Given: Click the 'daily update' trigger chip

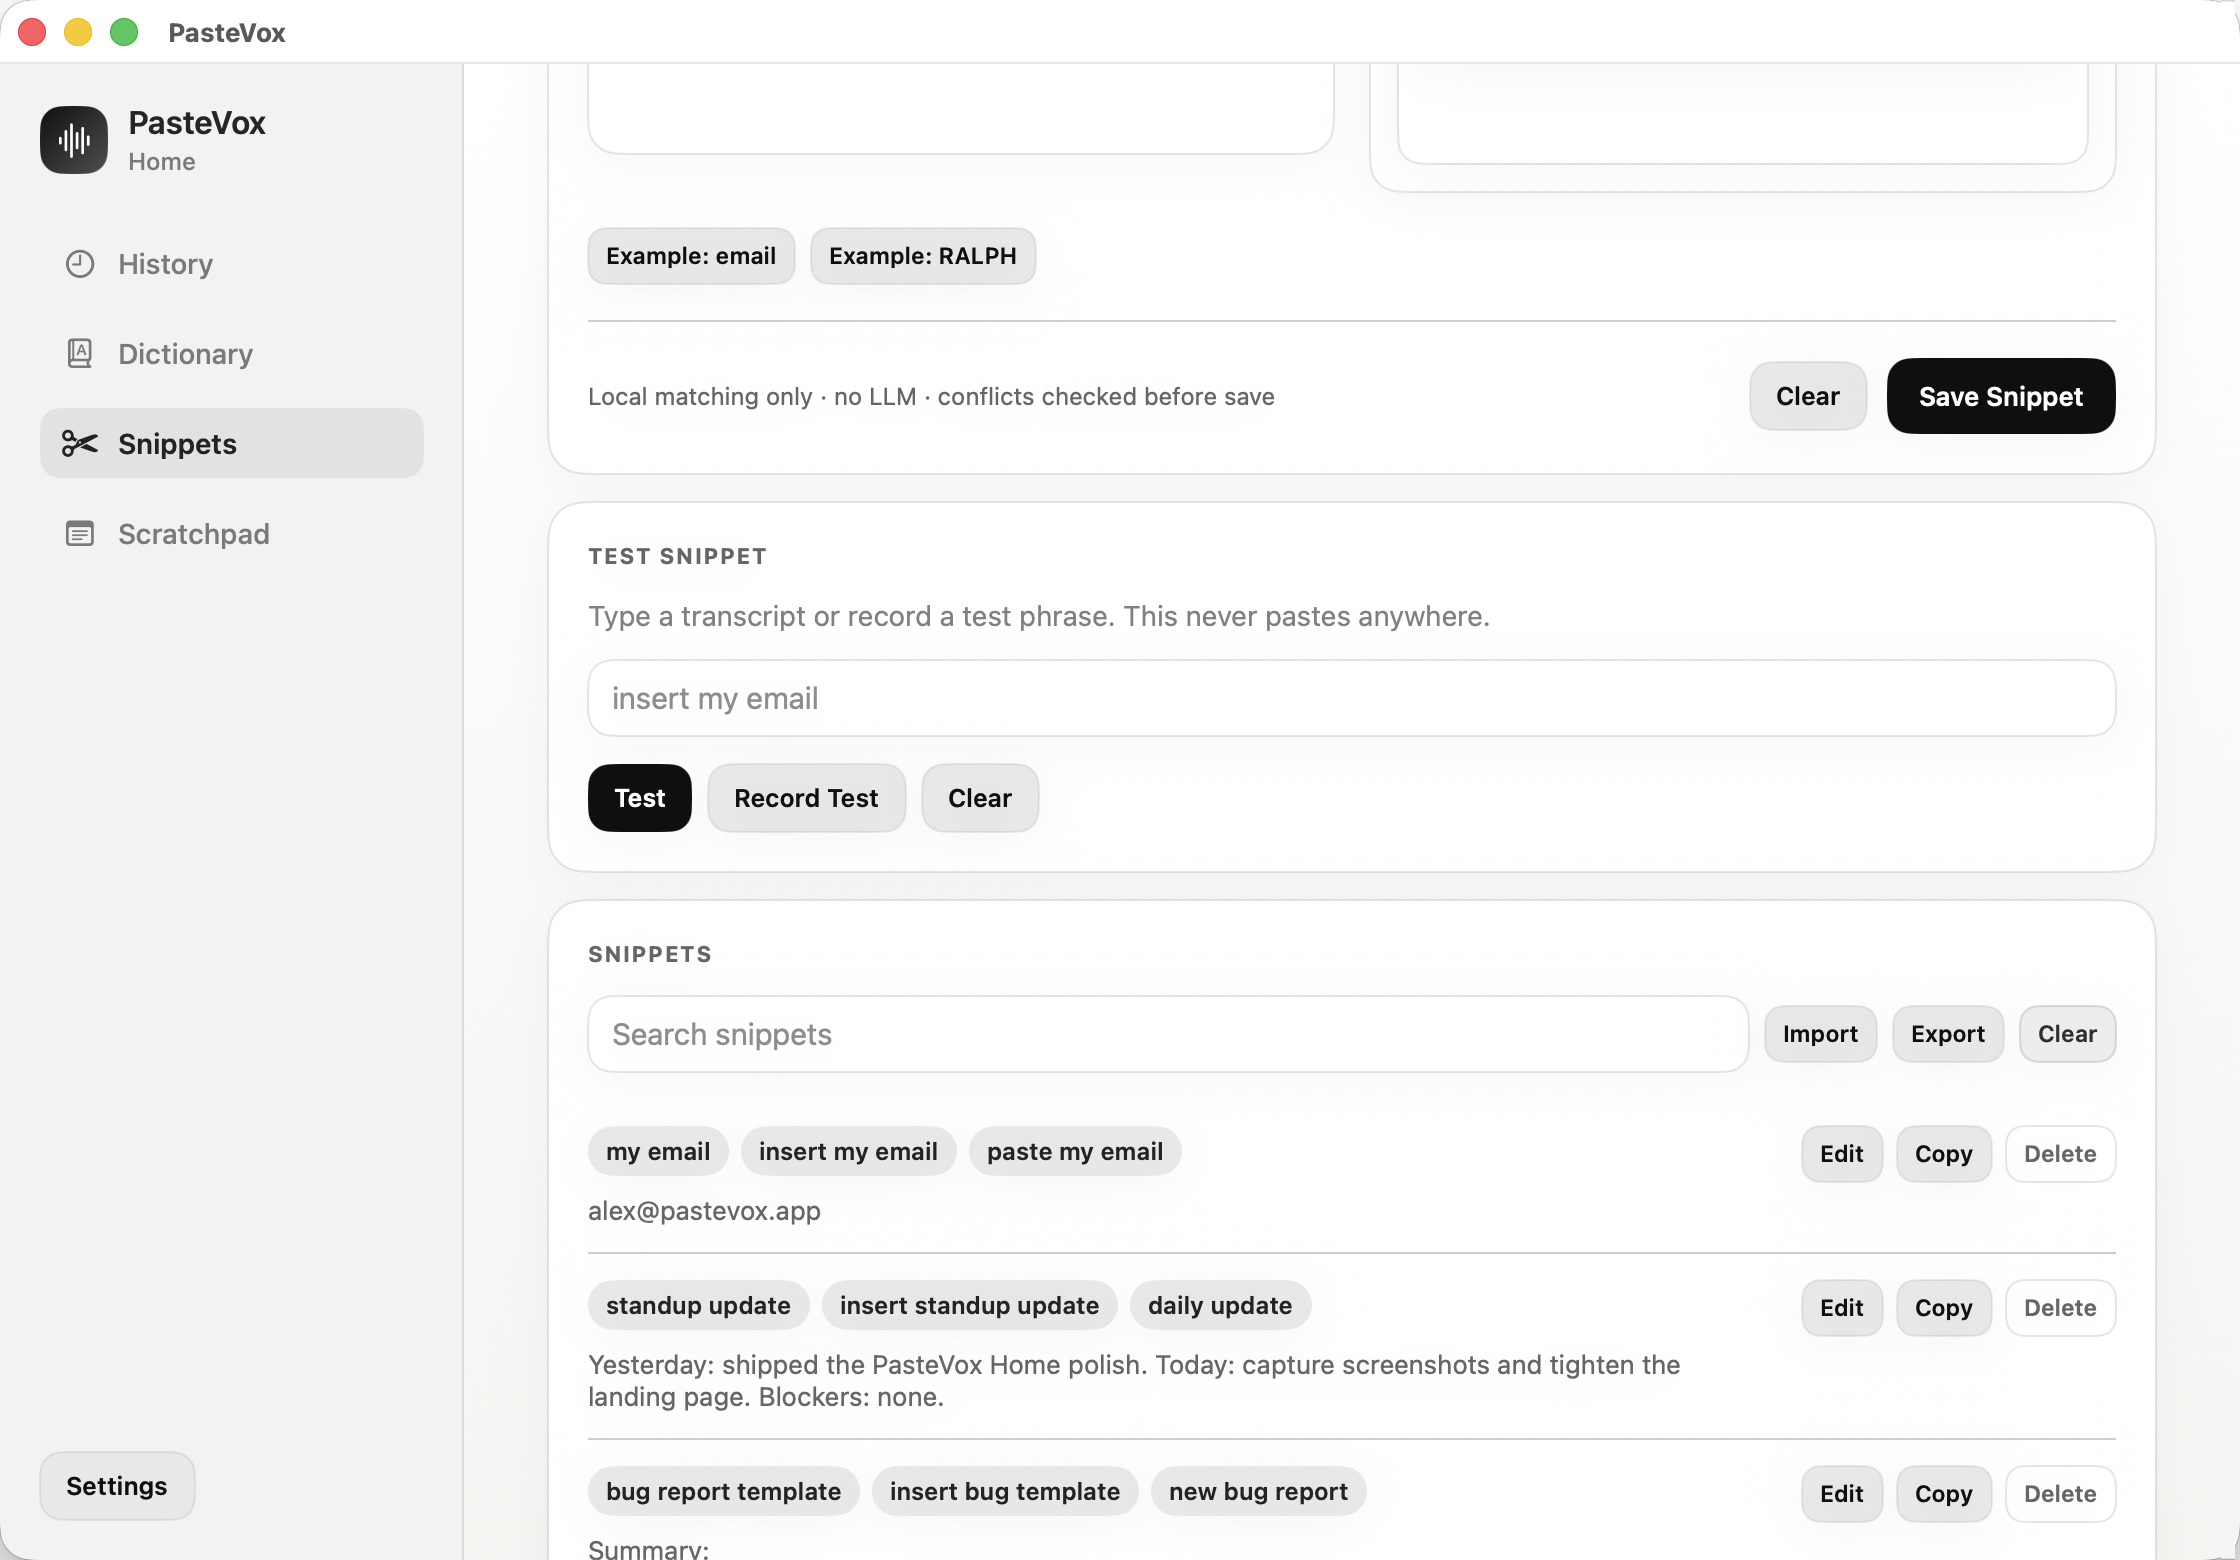Looking at the screenshot, I should [1220, 1305].
